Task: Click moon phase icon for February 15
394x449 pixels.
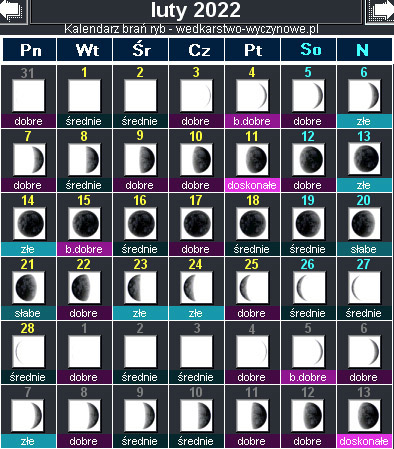Action: coord(84,223)
